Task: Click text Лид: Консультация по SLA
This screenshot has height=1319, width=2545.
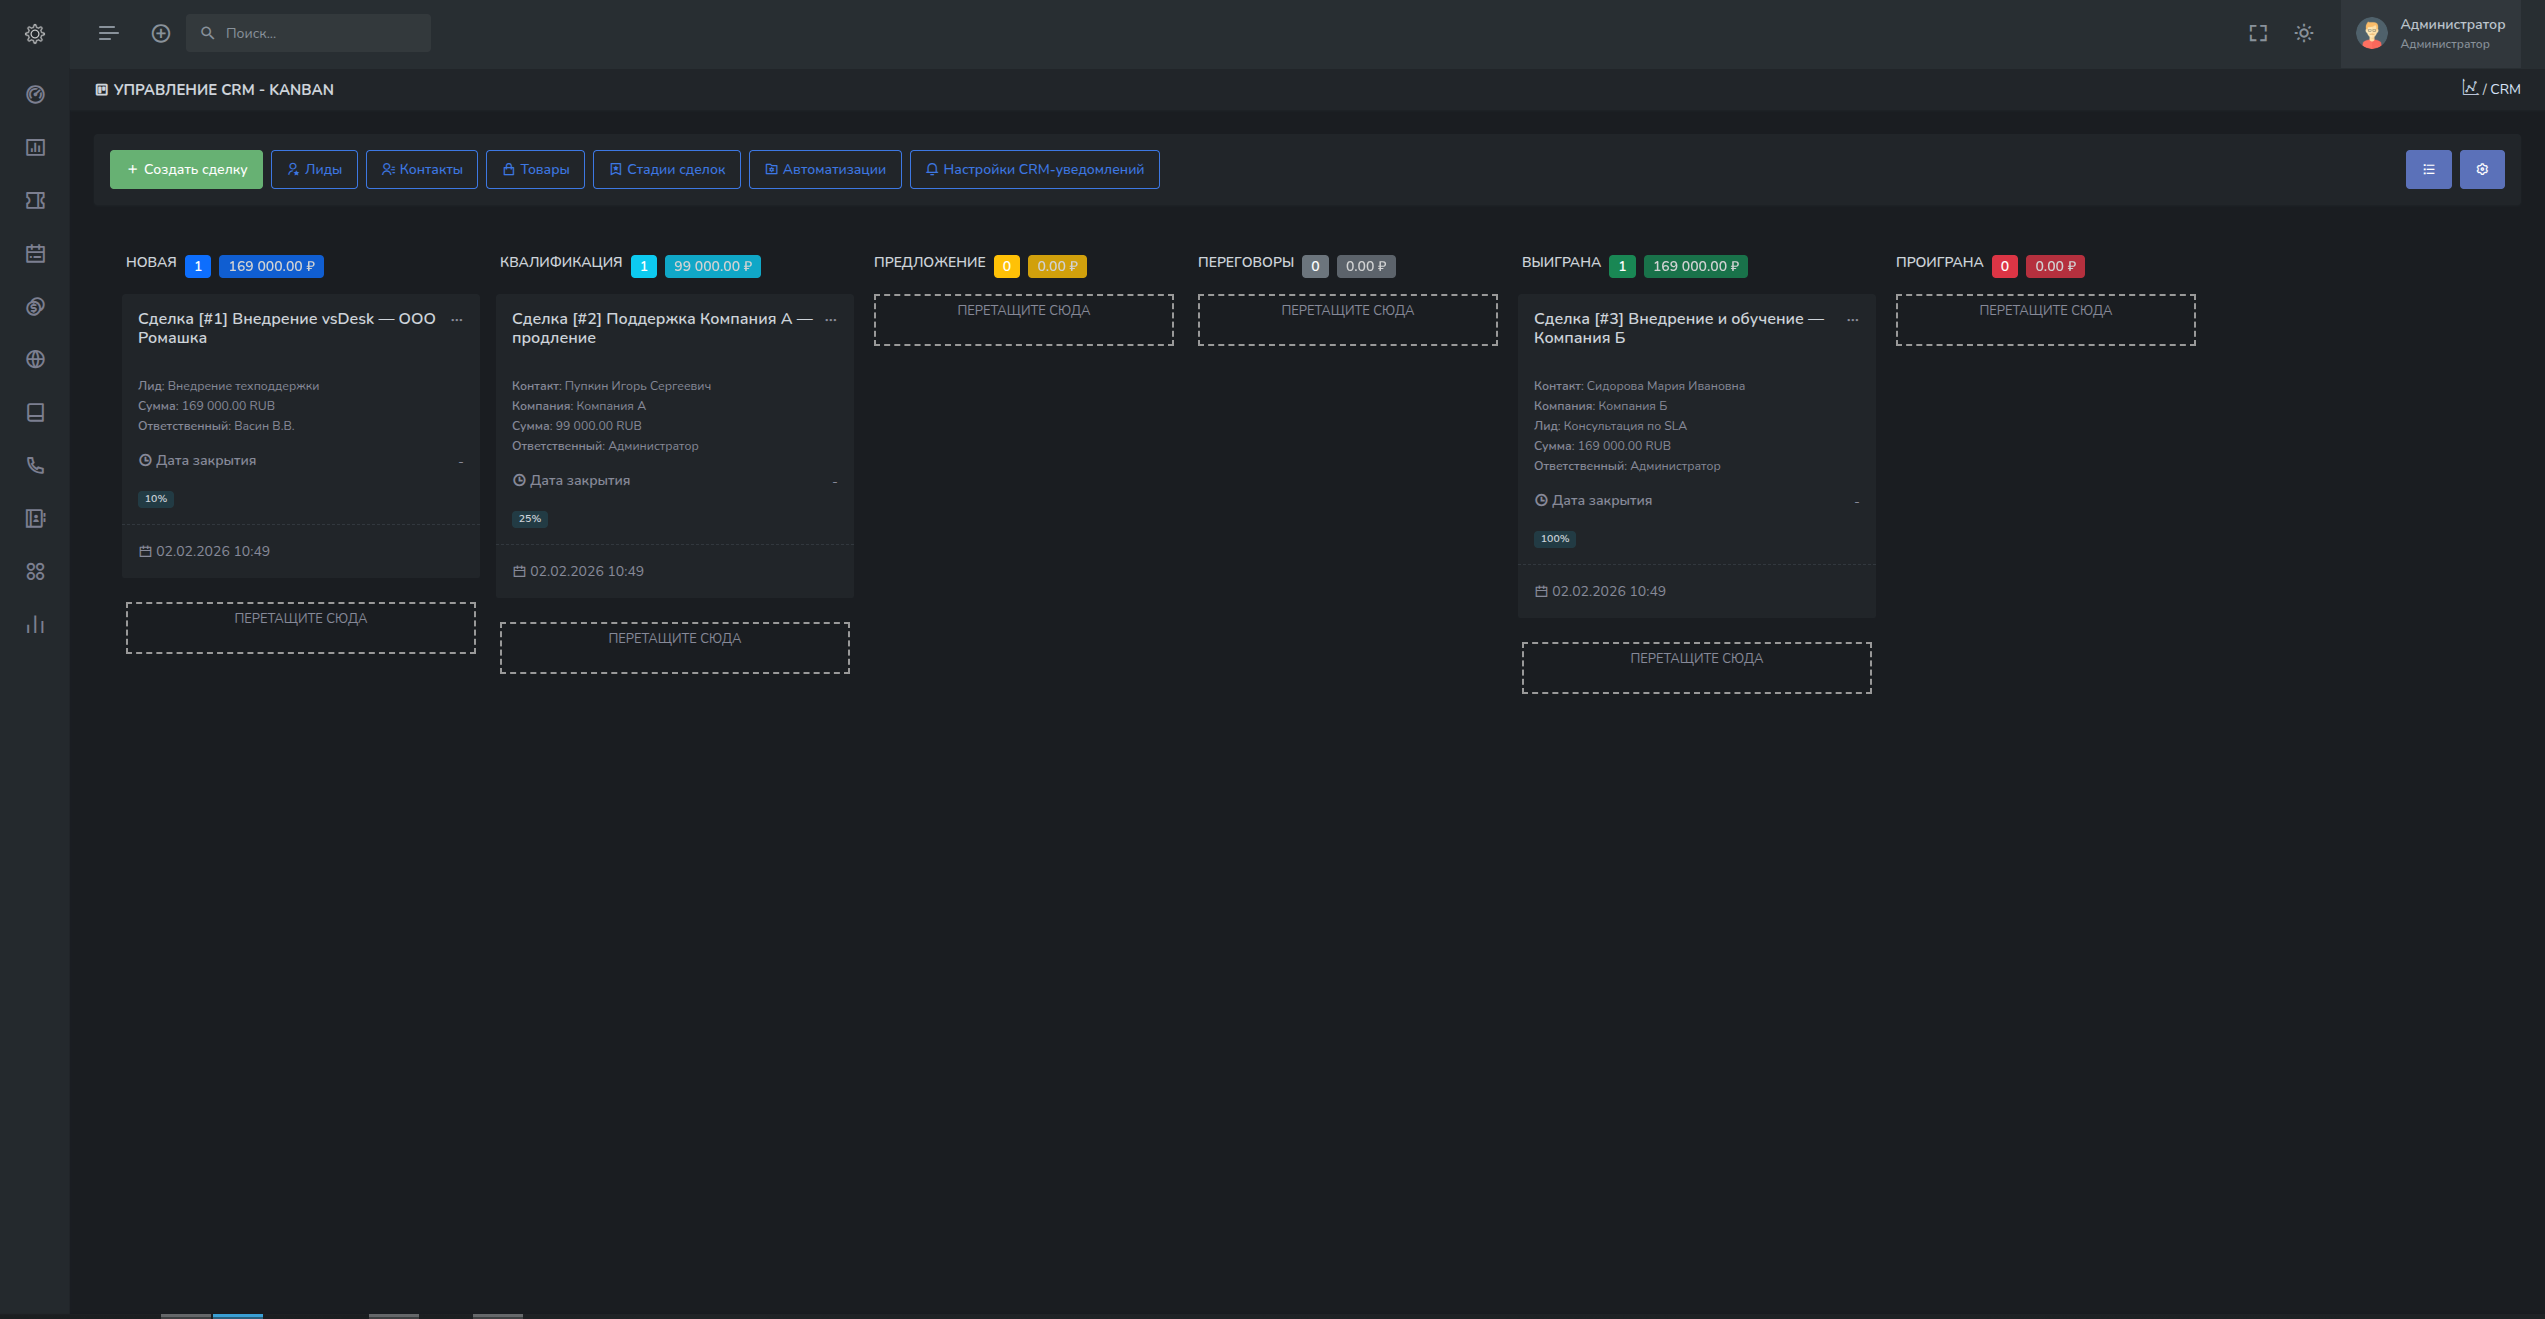Action: (x=1610, y=426)
